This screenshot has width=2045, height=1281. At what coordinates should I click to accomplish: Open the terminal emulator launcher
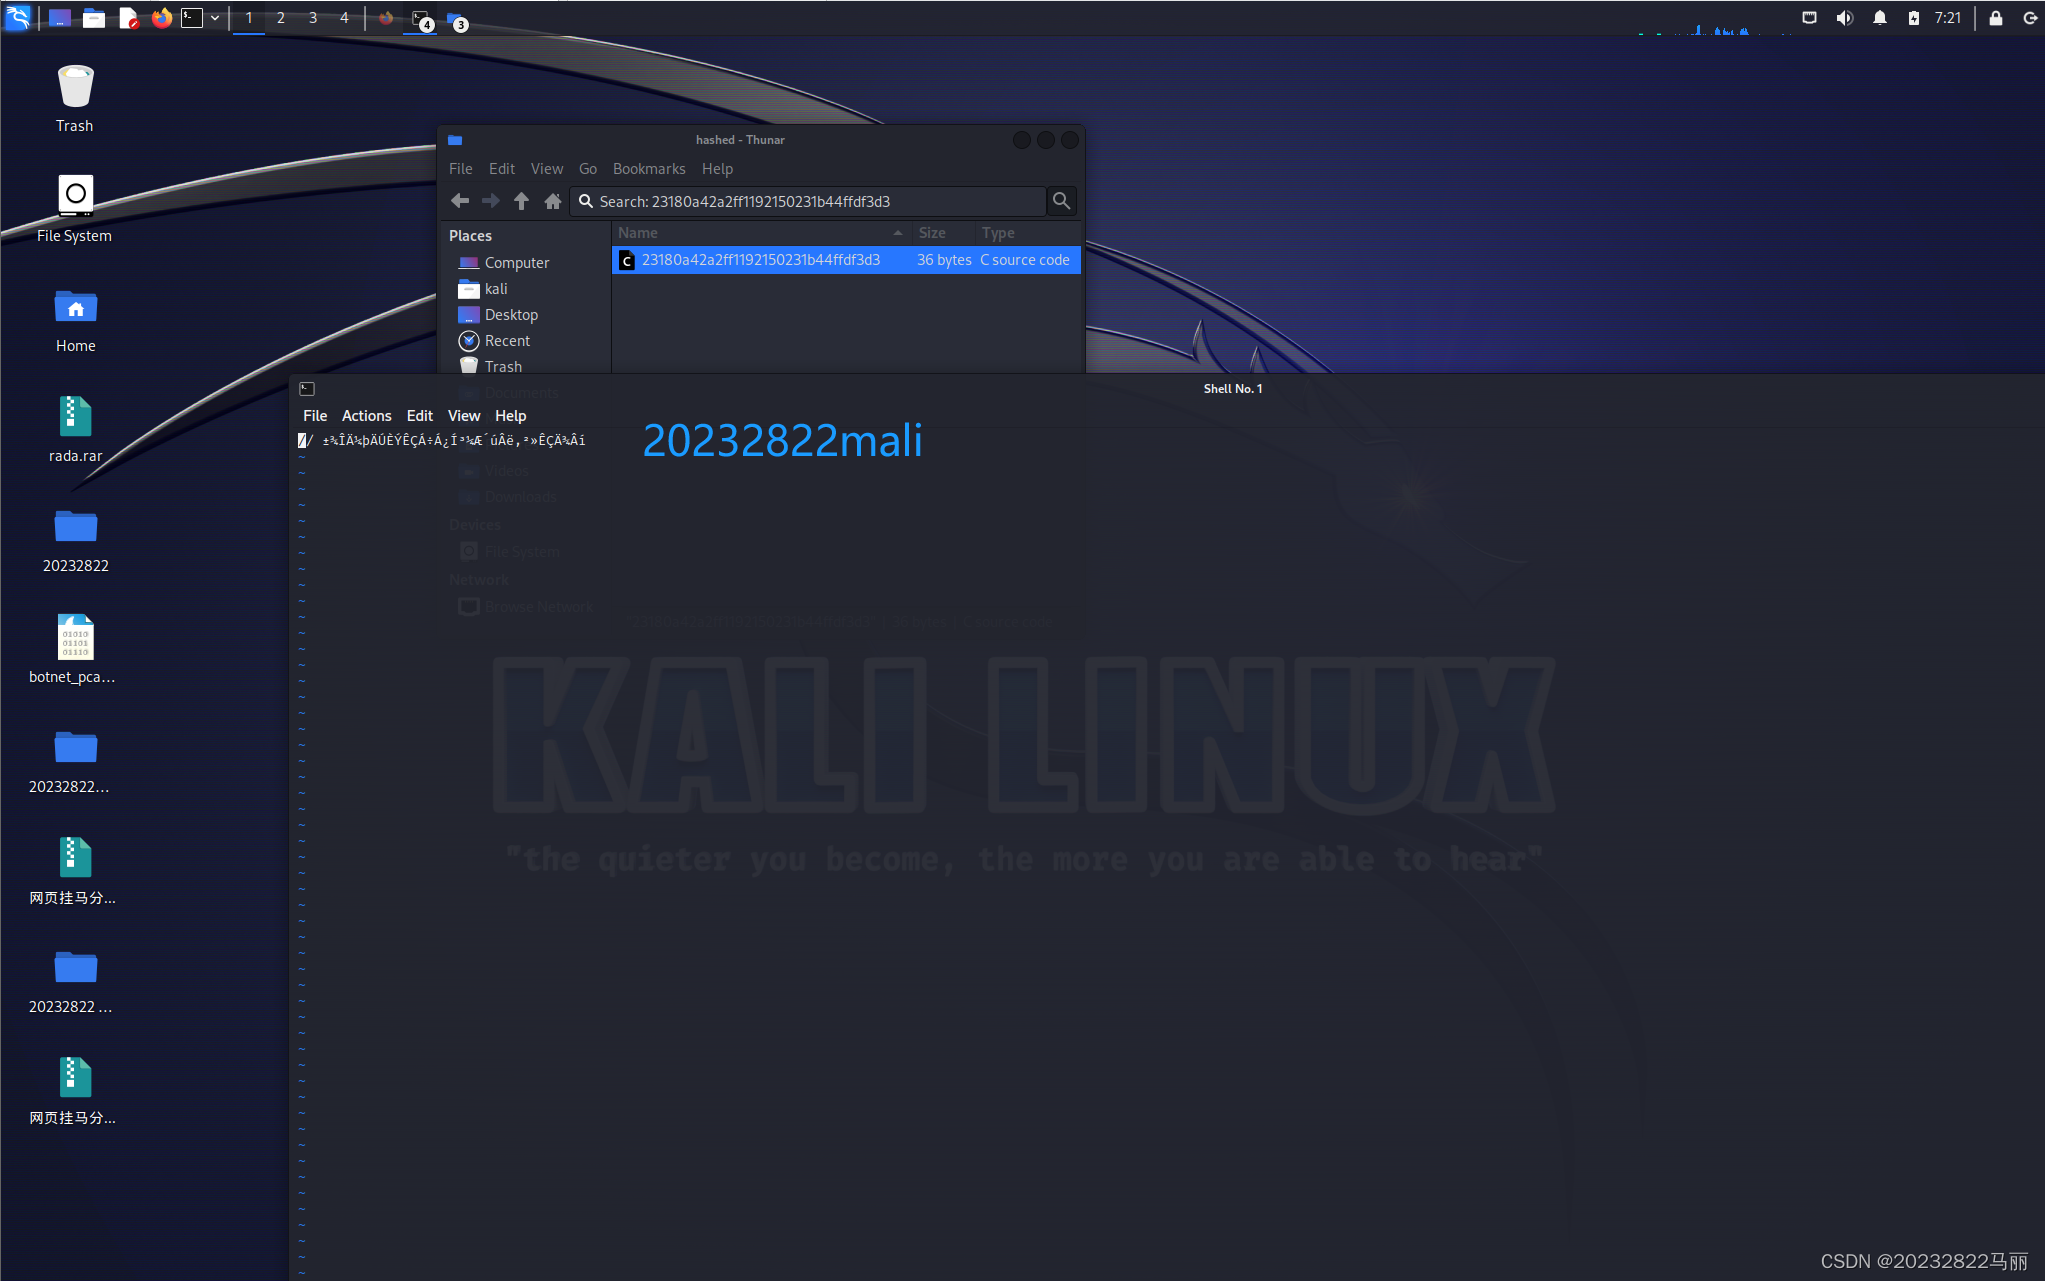(x=192, y=18)
